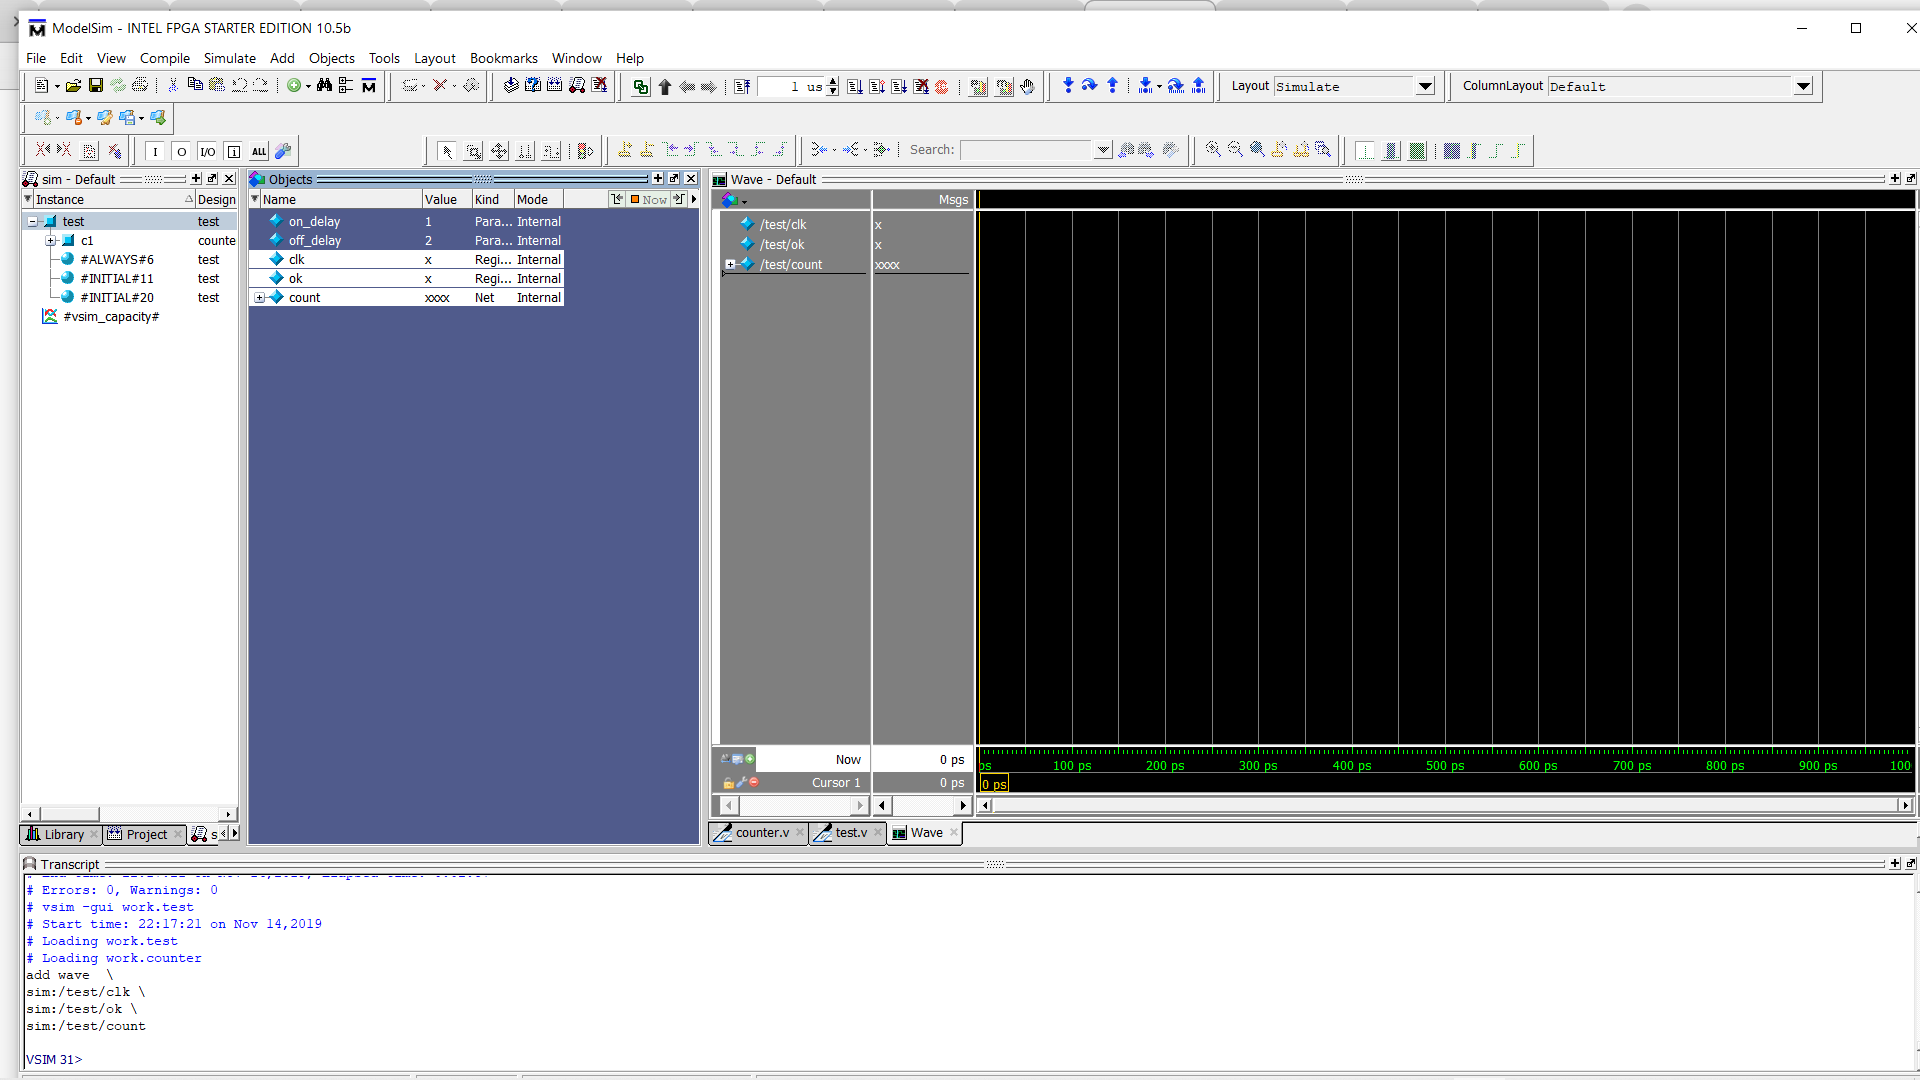The height and width of the screenshot is (1080, 1920).
Task: Toggle the Inputs 'I' filter button
Action: coord(155,152)
